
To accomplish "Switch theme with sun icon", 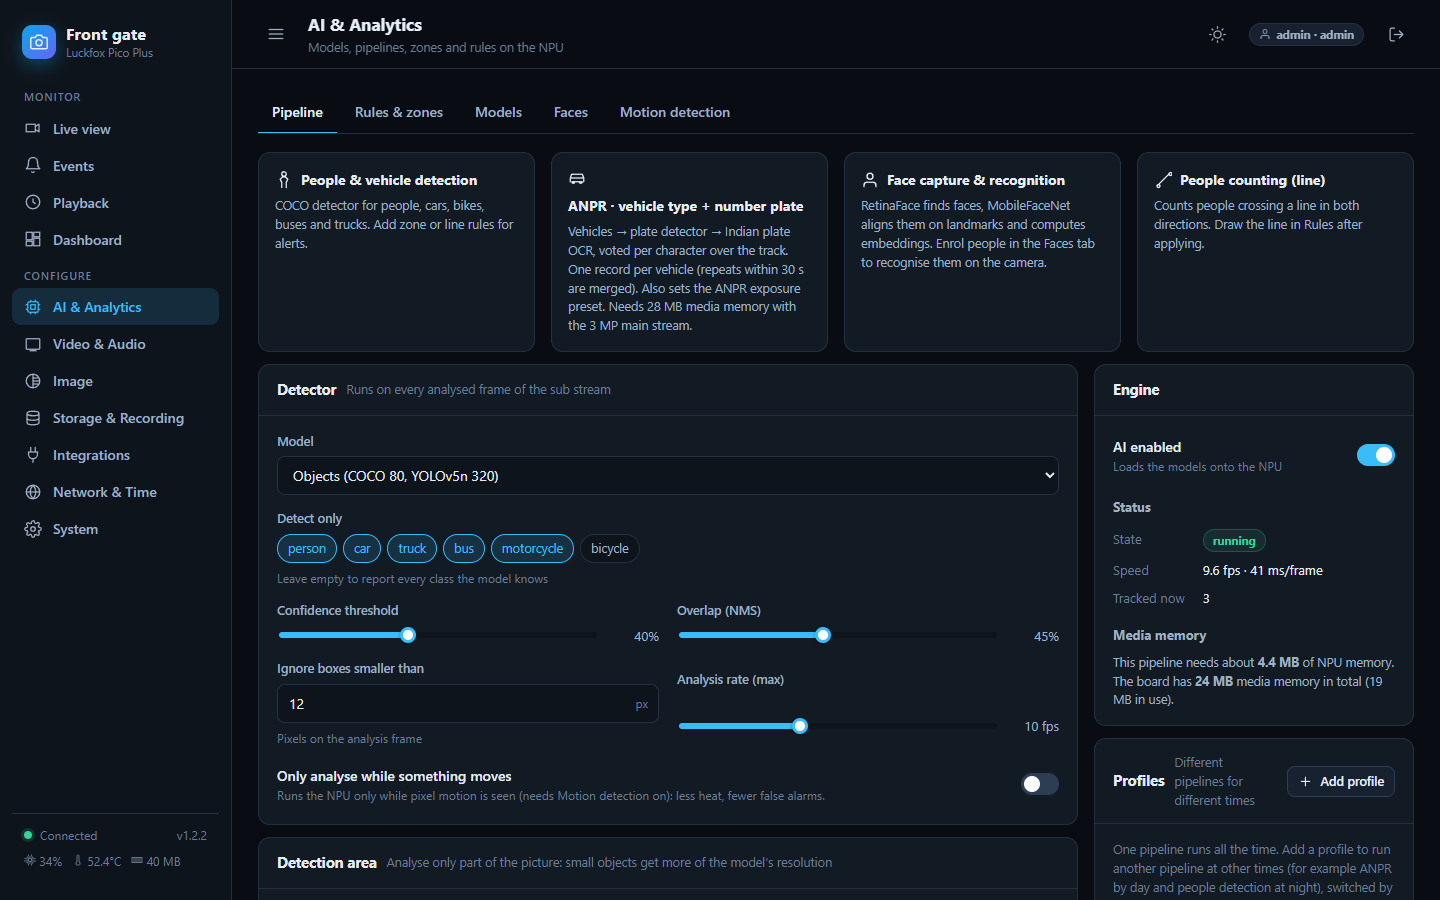I will (x=1217, y=34).
